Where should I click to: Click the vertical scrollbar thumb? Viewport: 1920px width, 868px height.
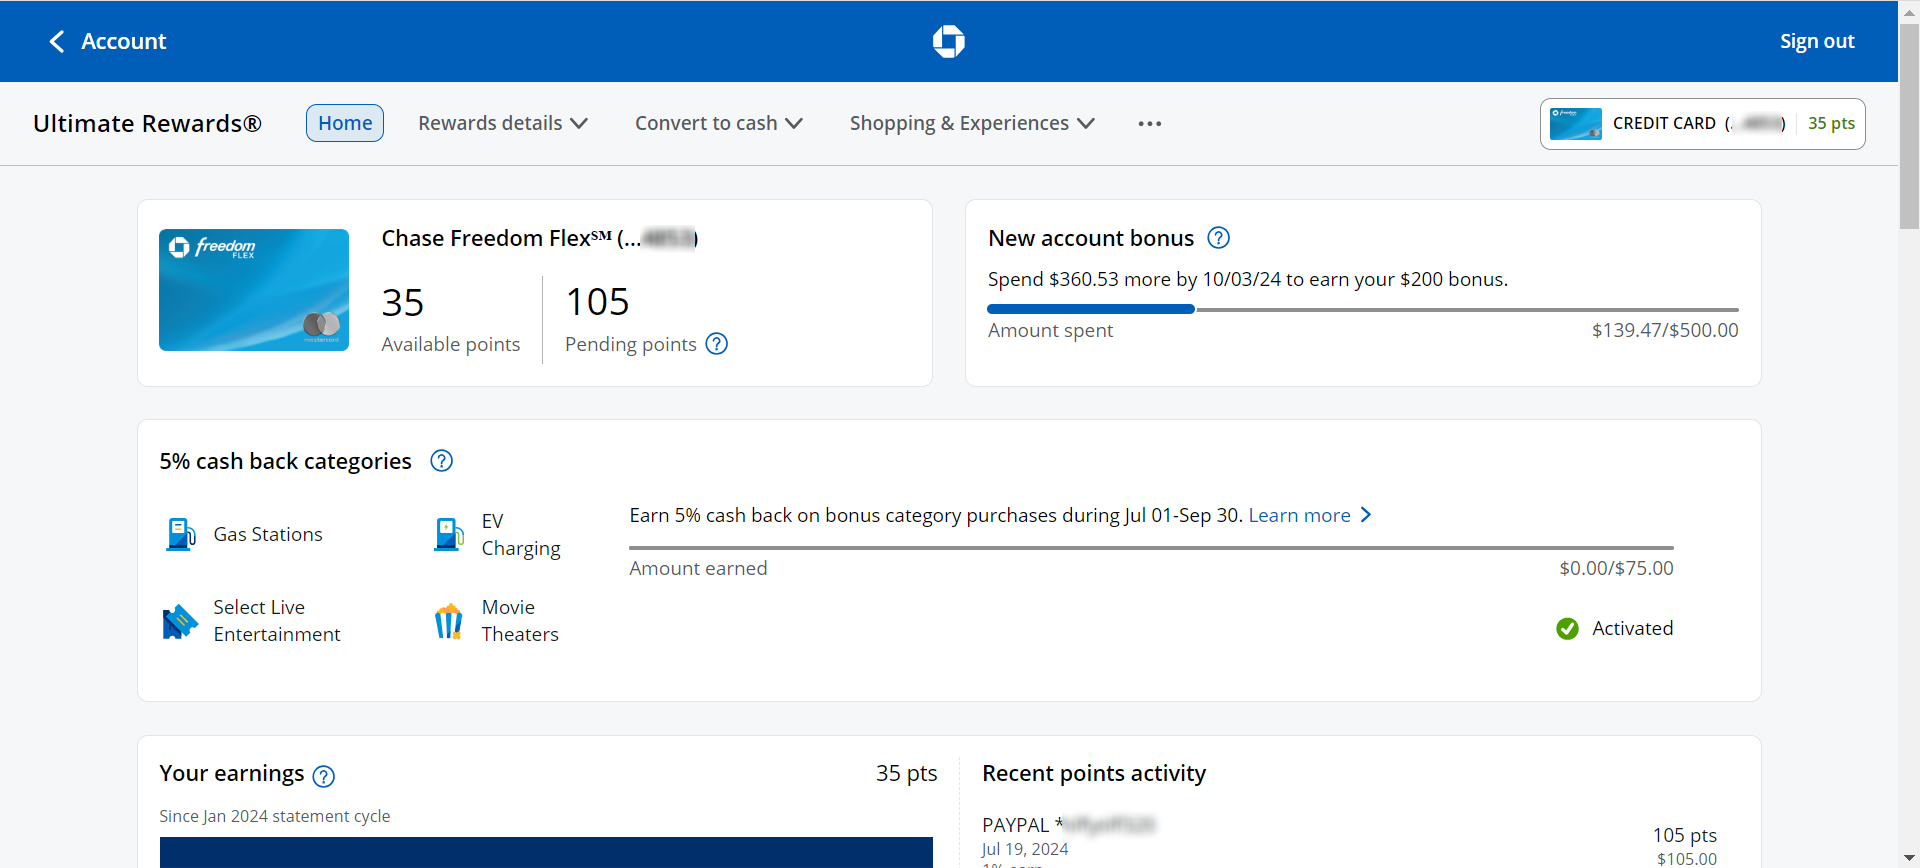pos(1909,127)
